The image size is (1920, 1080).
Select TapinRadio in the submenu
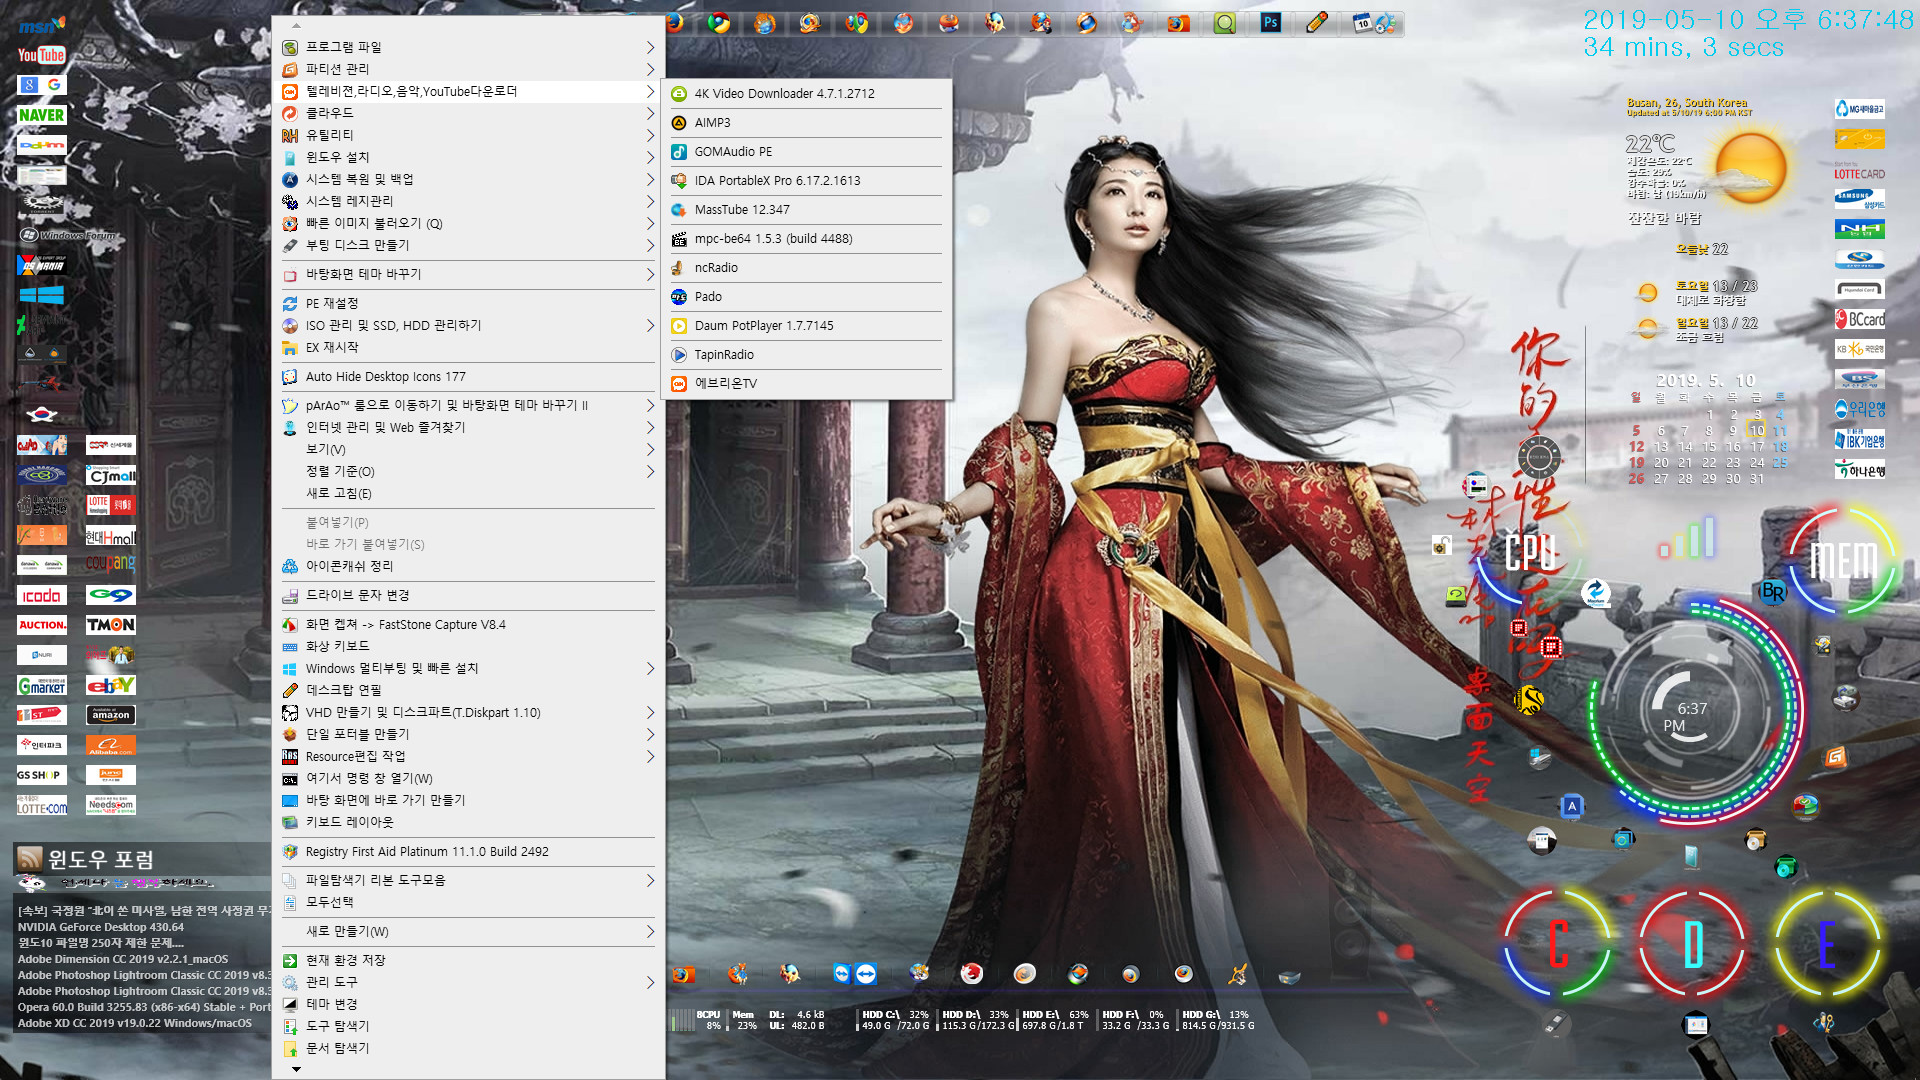click(x=807, y=354)
